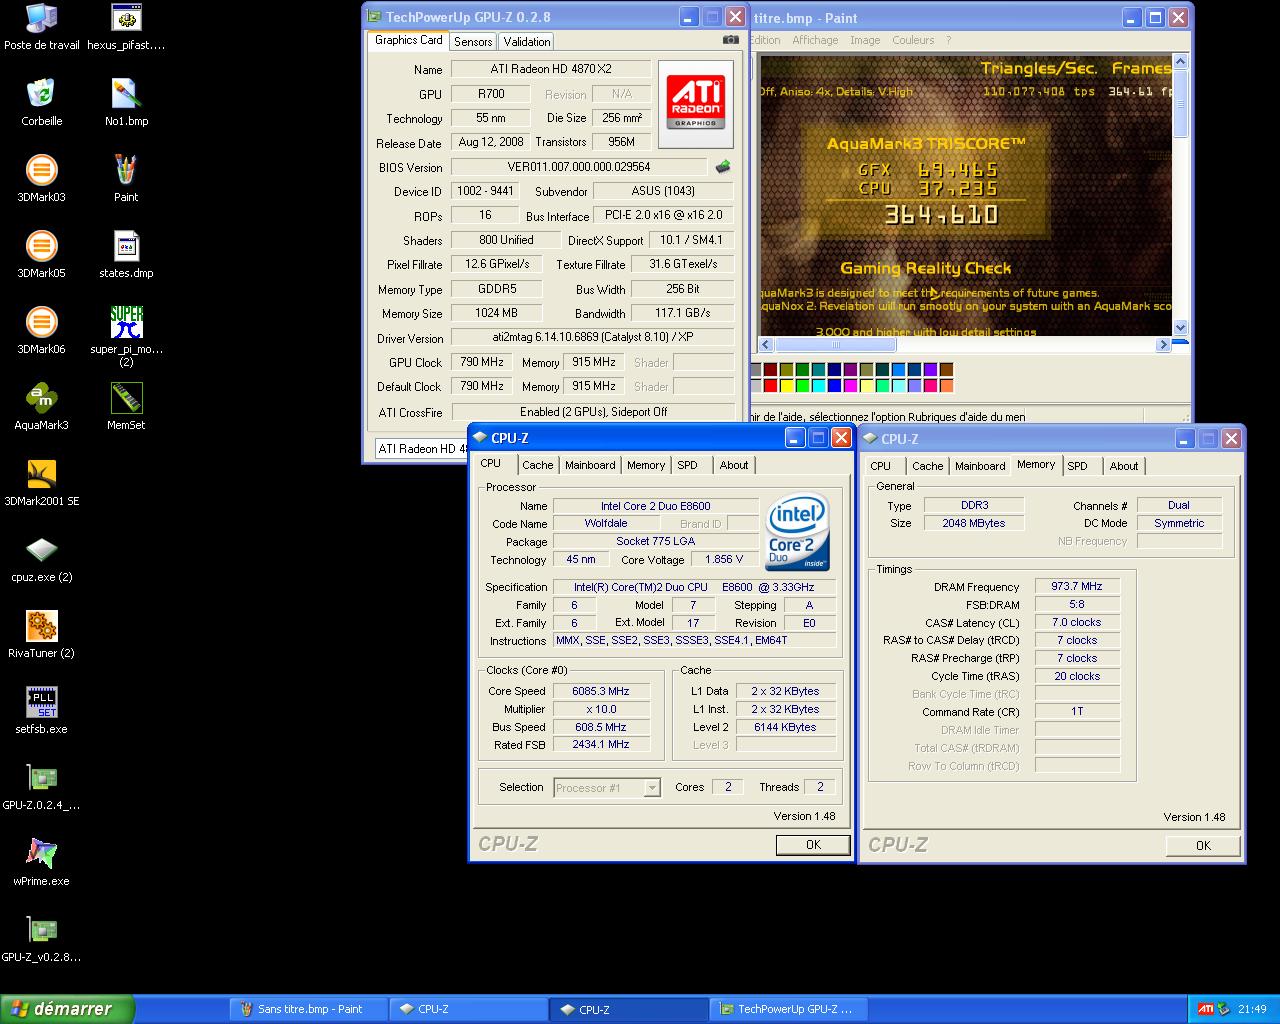Pick the bright yellow swatch in Paint palette

(787, 385)
